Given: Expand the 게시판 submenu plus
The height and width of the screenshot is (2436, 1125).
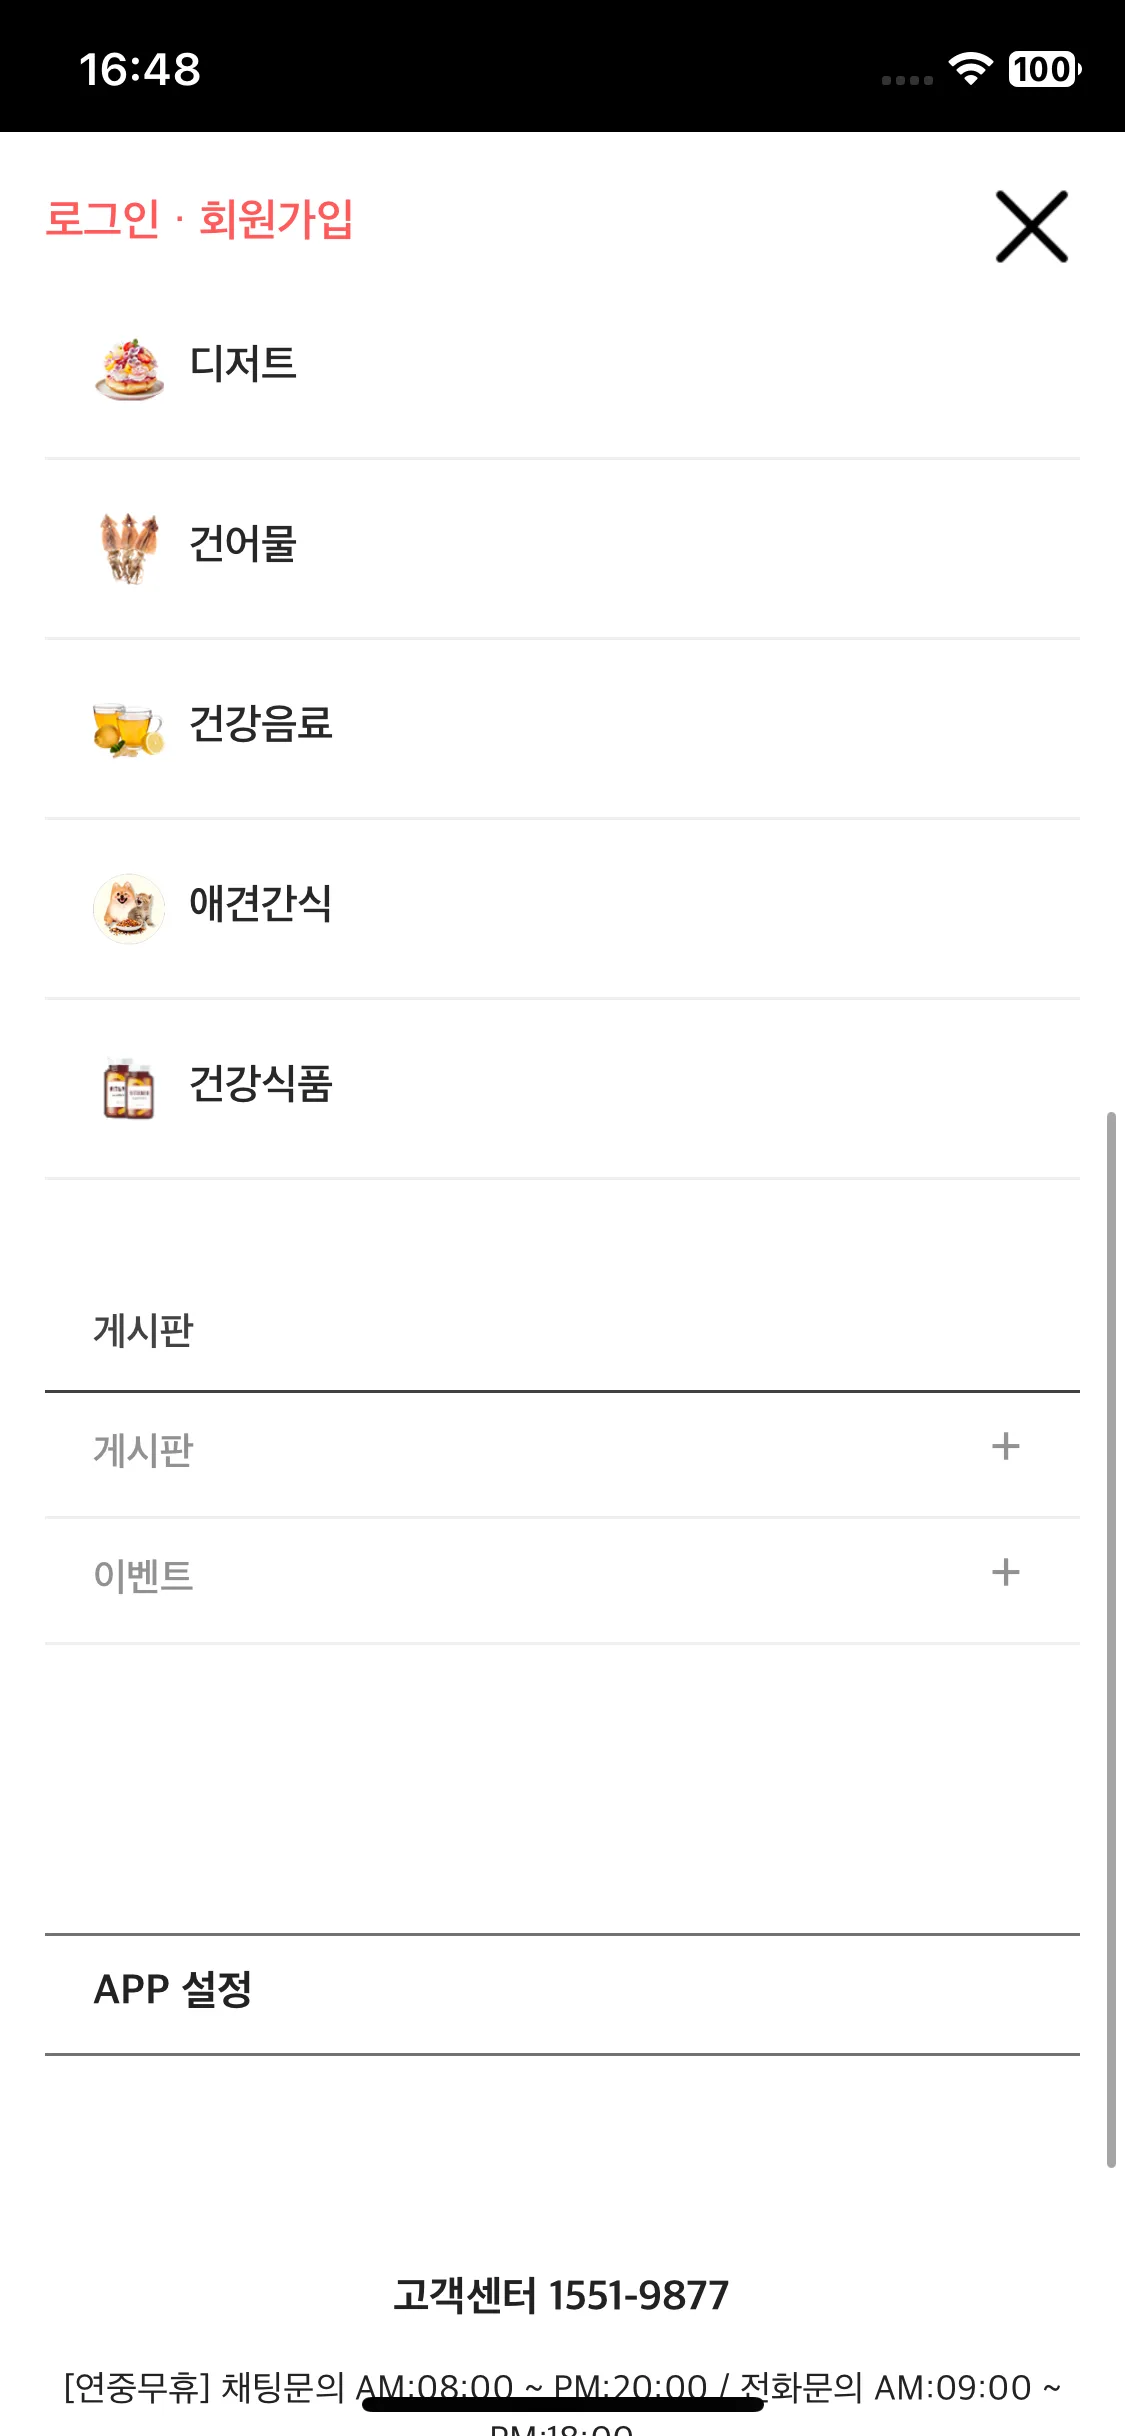Looking at the screenshot, I should click(1006, 1446).
